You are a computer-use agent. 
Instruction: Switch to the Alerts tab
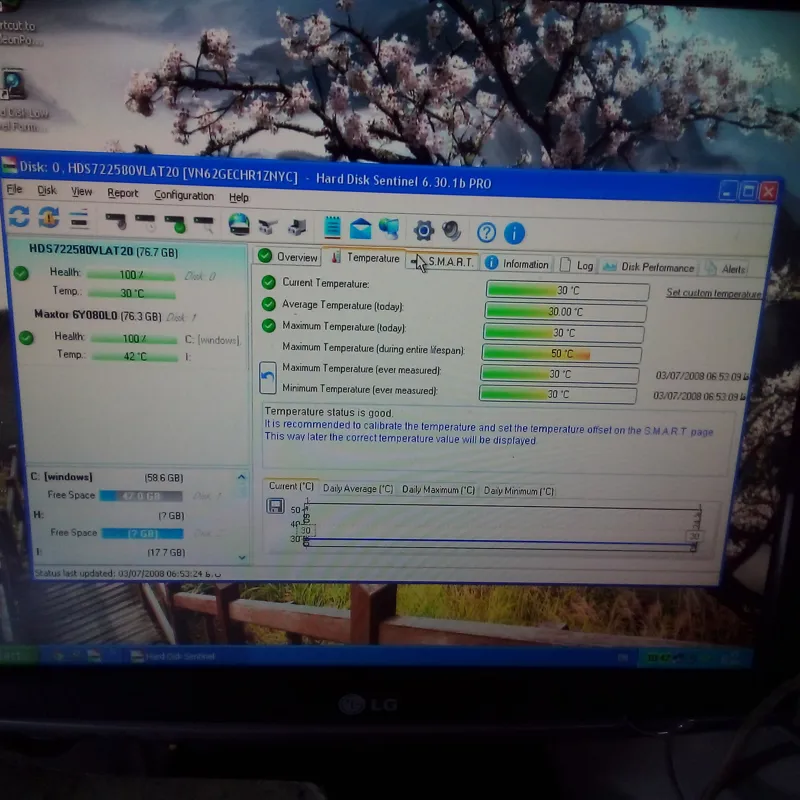[x=727, y=269]
